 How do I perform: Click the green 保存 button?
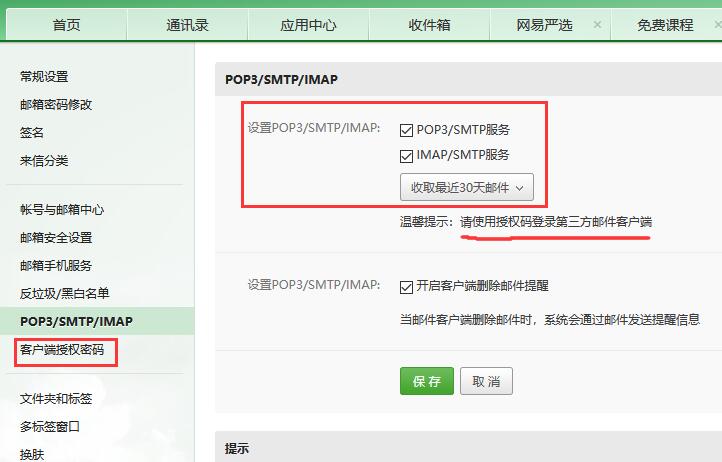click(x=427, y=381)
